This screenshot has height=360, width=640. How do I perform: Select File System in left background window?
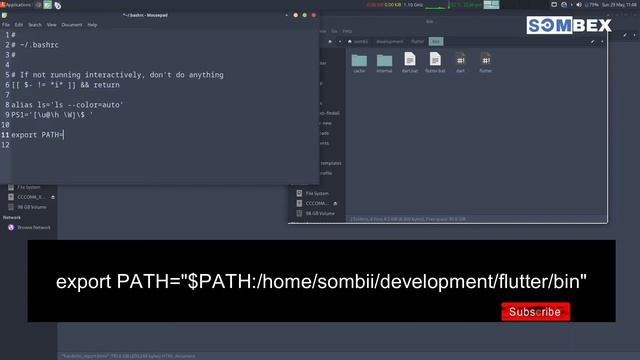tap(24, 187)
